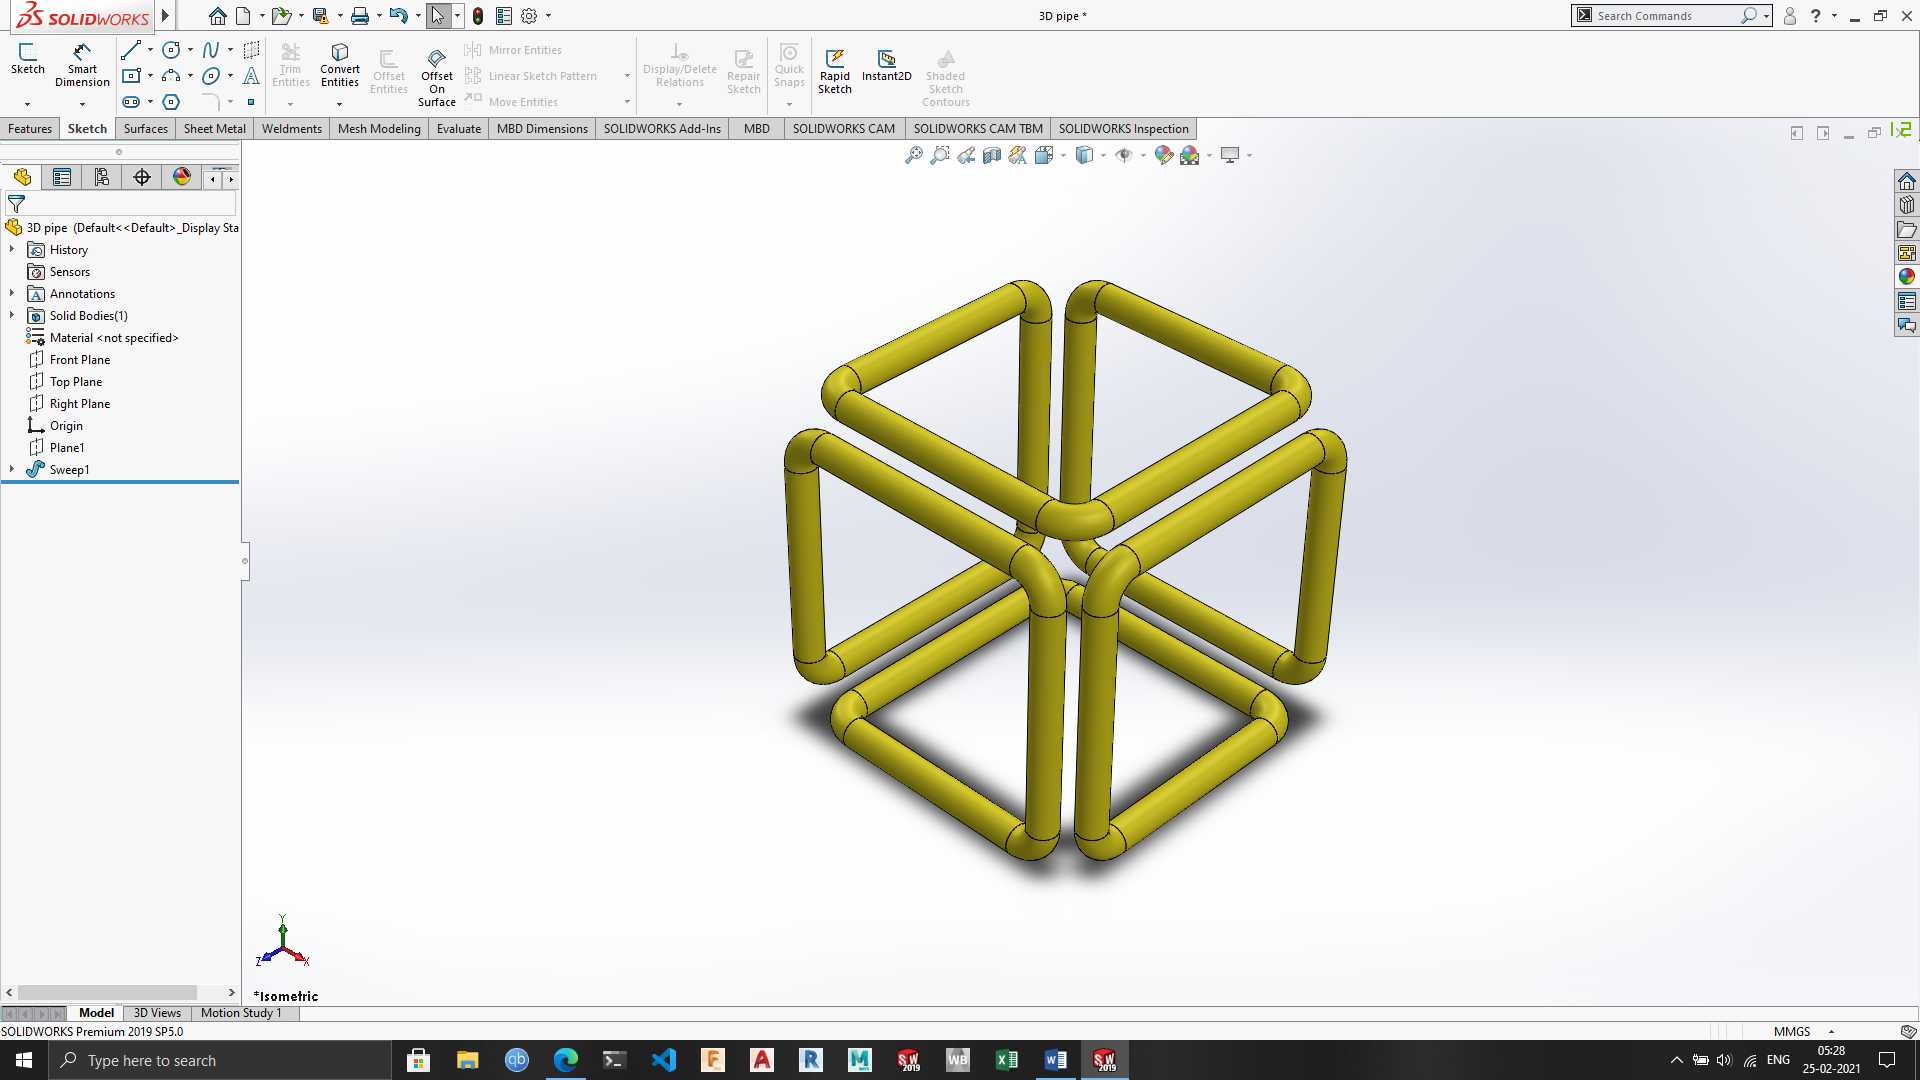Click Offset On Surface tool
This screenshot has height=1080, width=1920.
(437, 76)
